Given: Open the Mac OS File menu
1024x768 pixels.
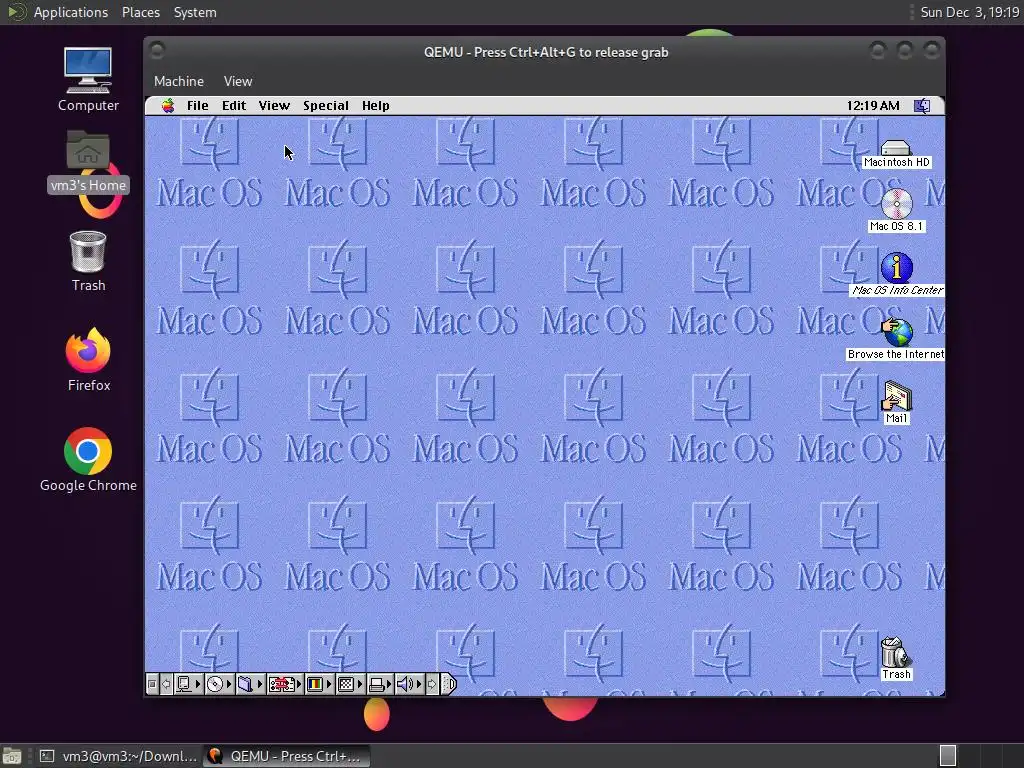Looking at the screenshot, I should coord(197,106).
